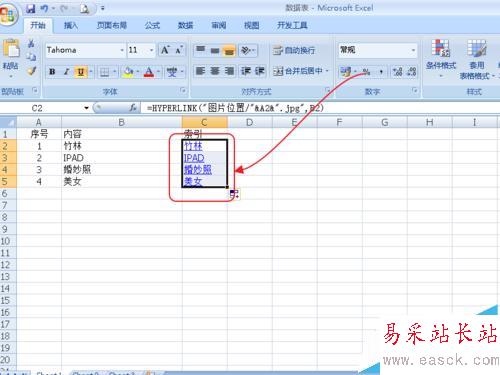500x375 pixels.
Task: Click the select-all corner button
Action: (x=8, y=123)
